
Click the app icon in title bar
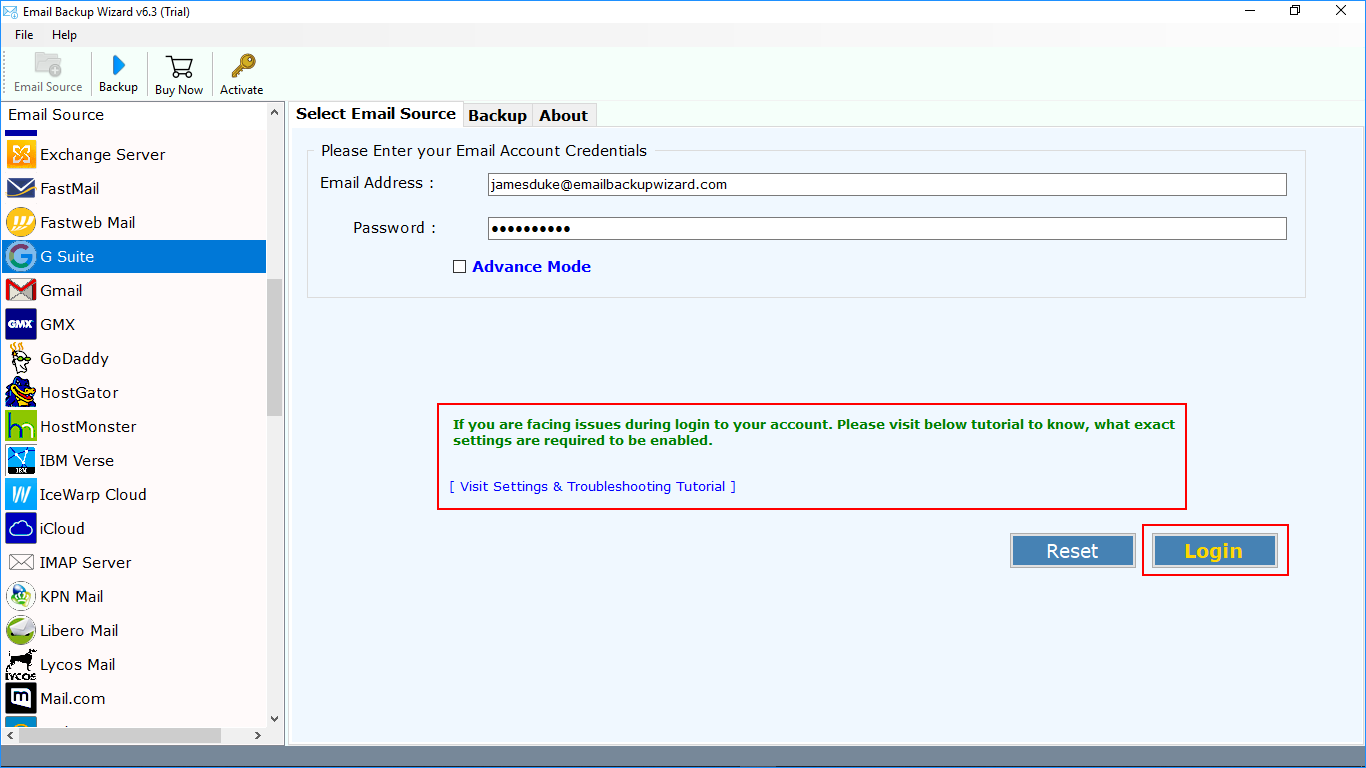[x=10, y=11]
